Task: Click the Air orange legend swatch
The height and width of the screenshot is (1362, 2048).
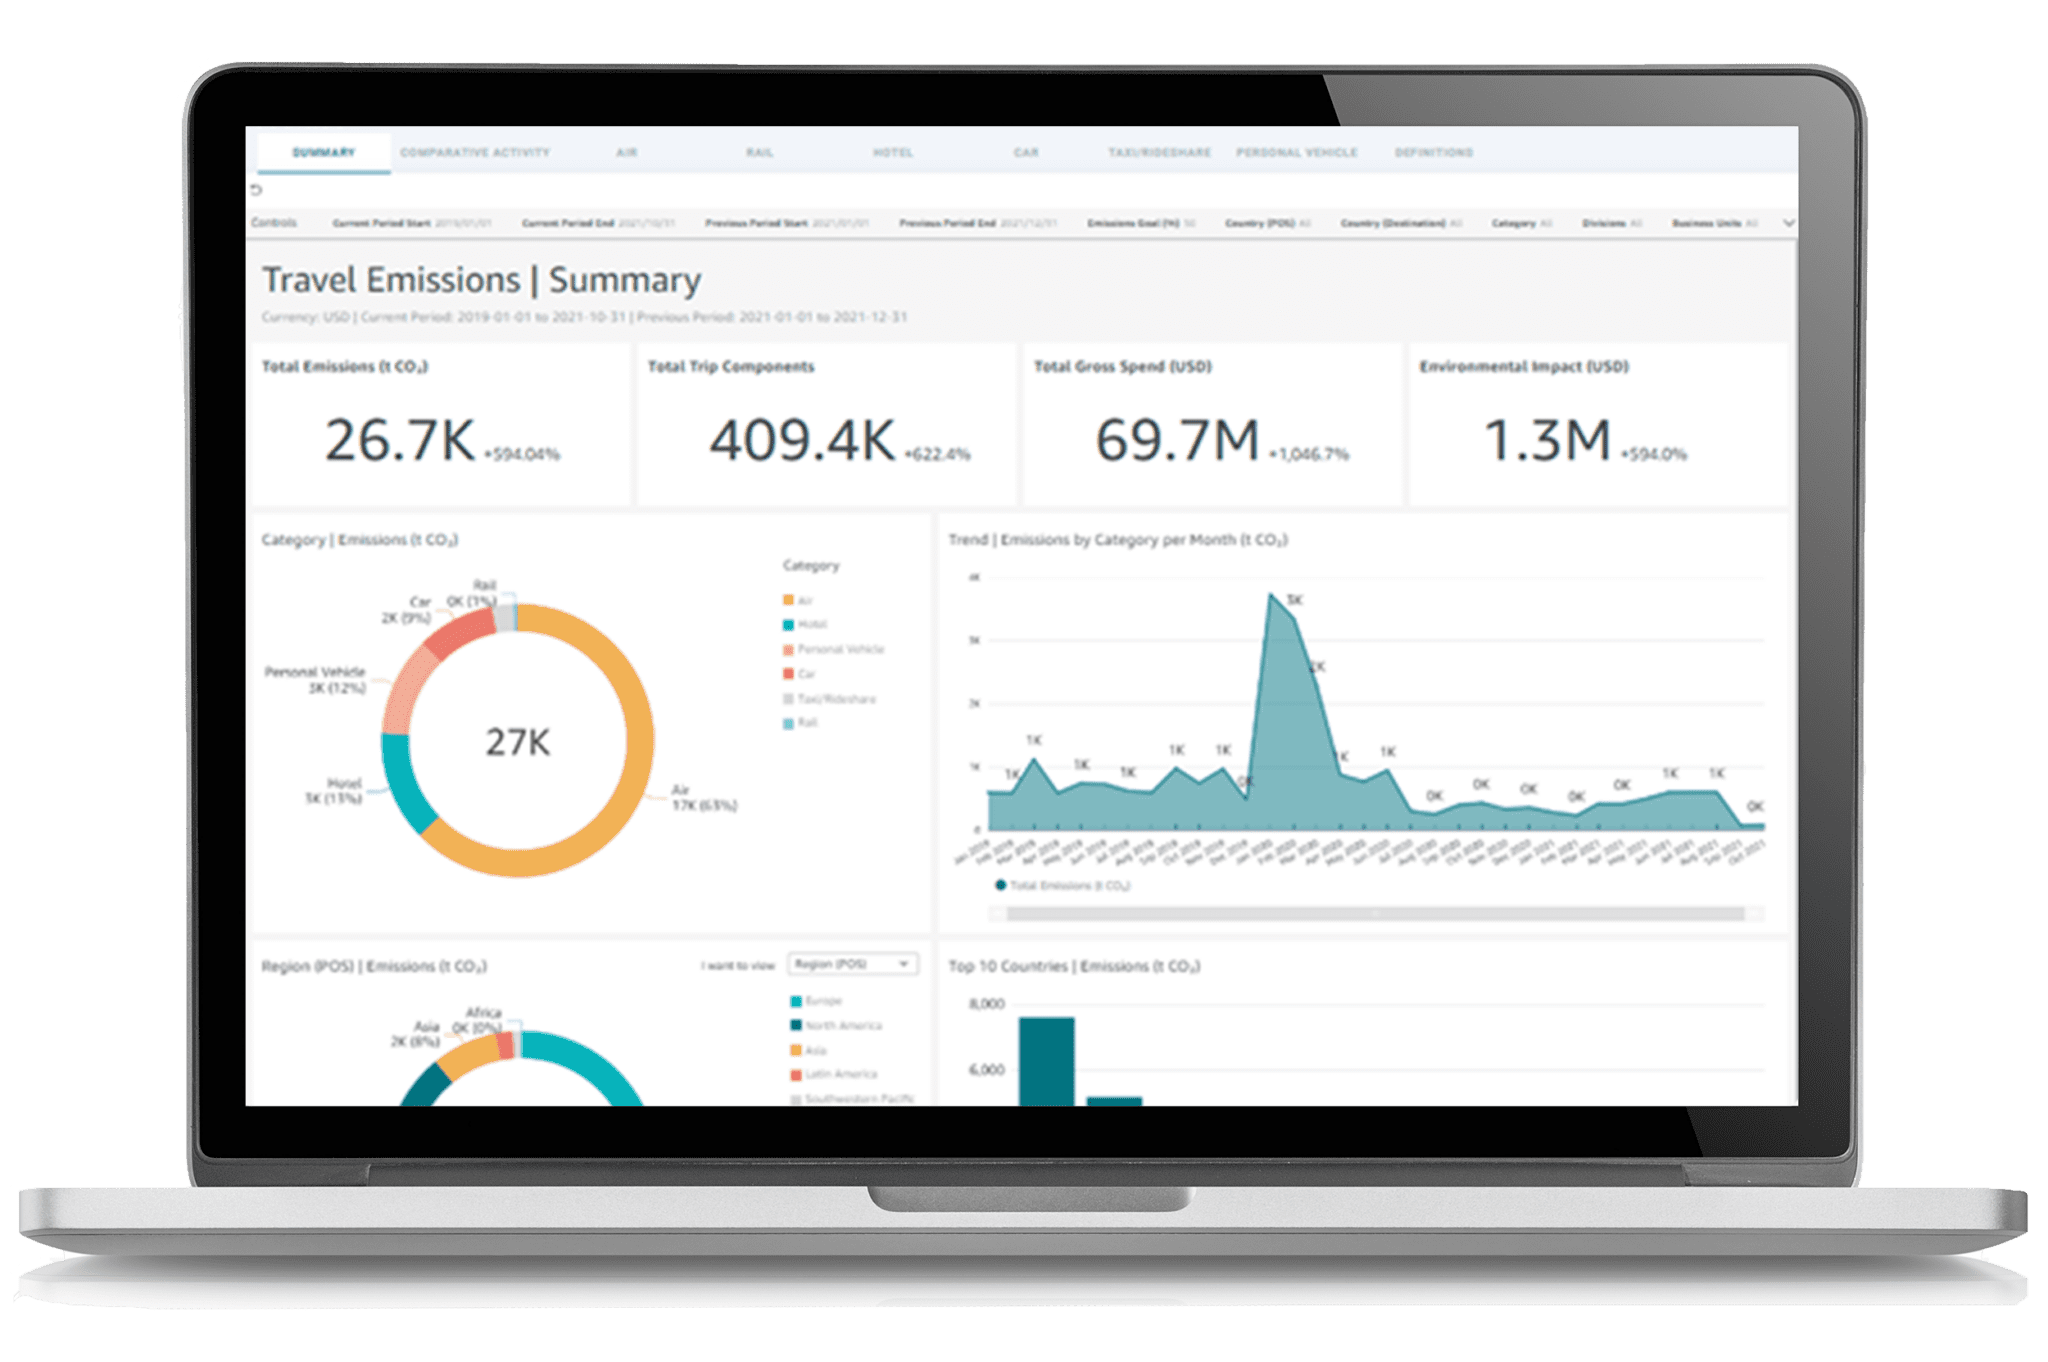Action: pos(788,600)
